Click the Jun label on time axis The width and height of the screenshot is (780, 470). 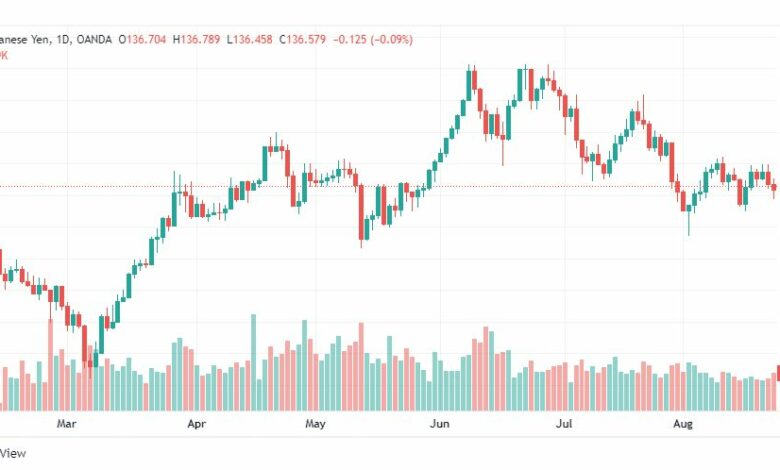click(440, 424)
